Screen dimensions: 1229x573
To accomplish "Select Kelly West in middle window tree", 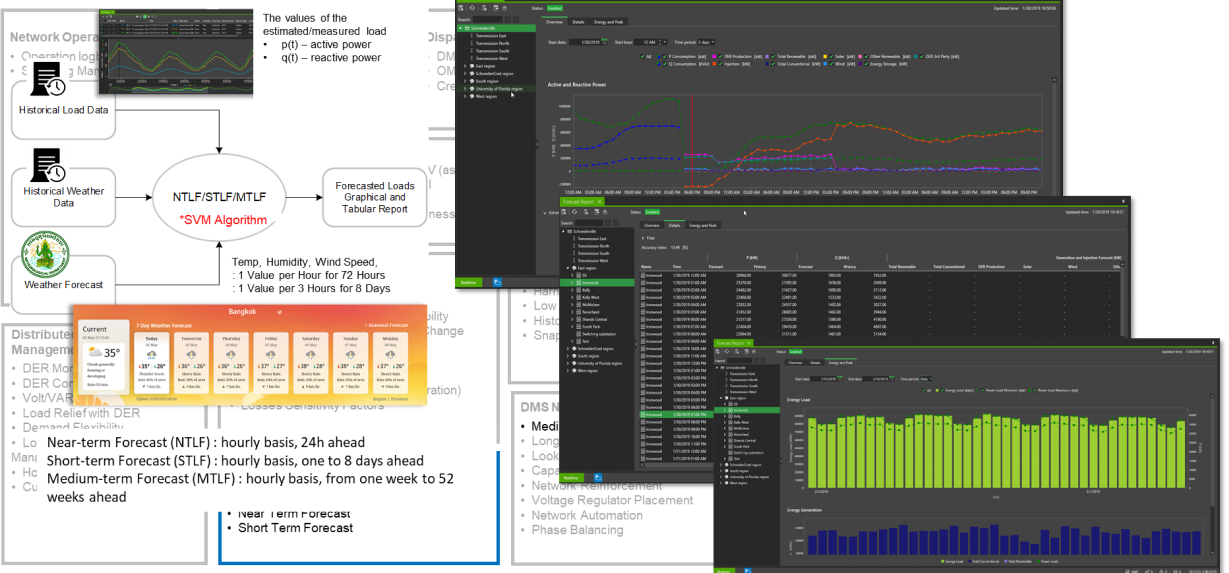I will click(x=591, y=297).
